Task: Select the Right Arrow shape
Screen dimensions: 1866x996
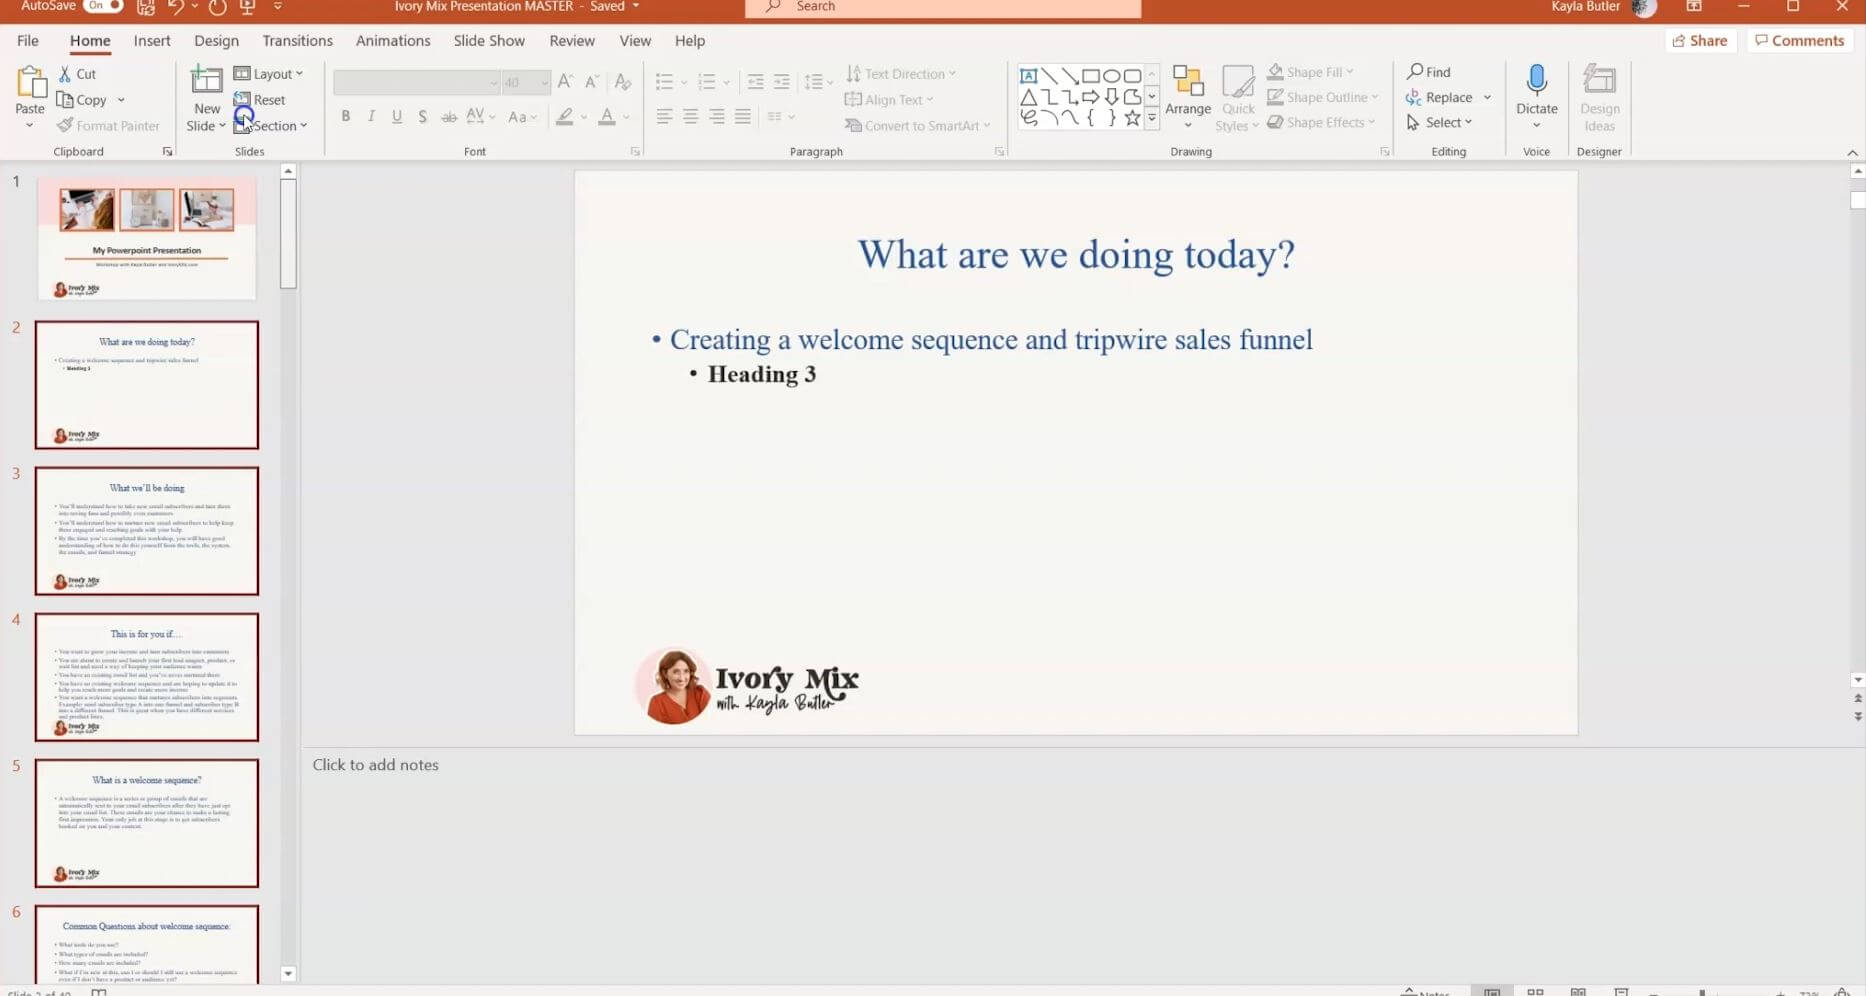Action: click(x=1091, y=97)
